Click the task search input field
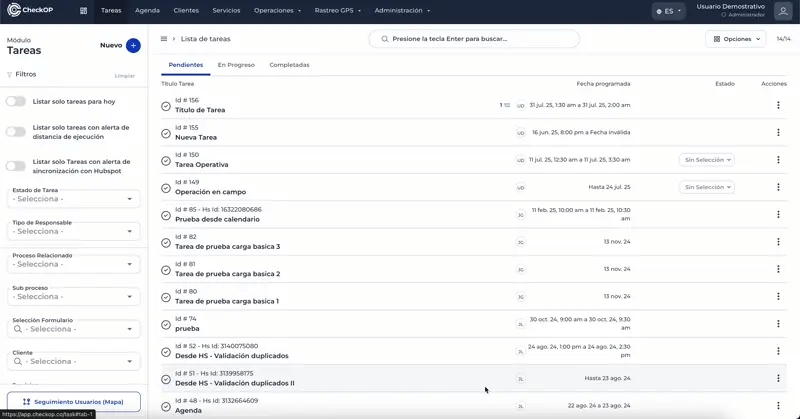 point(474,39)
